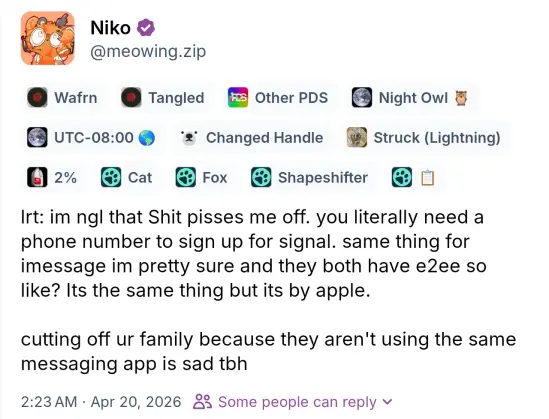Select the Fox paw label
The image size is (549, 419).
click(202, 177)
